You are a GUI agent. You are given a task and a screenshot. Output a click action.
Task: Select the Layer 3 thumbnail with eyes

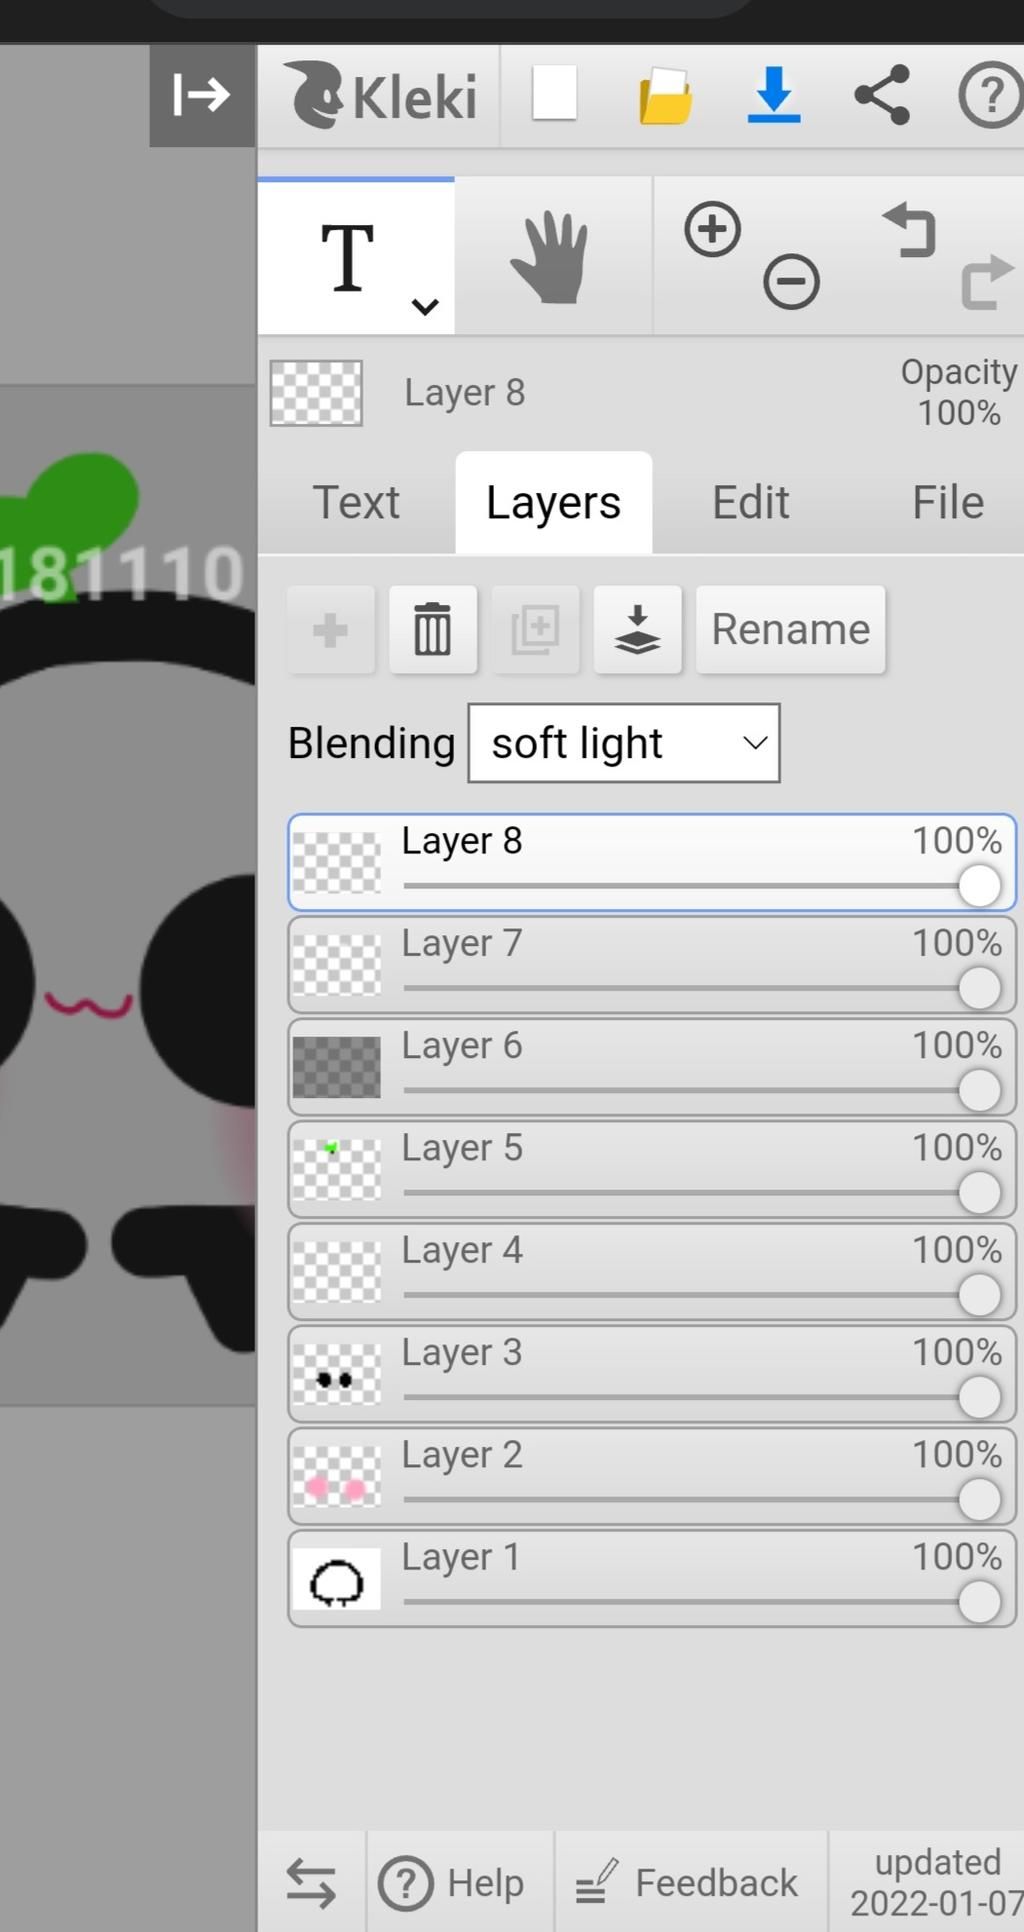click(336, 1375)
